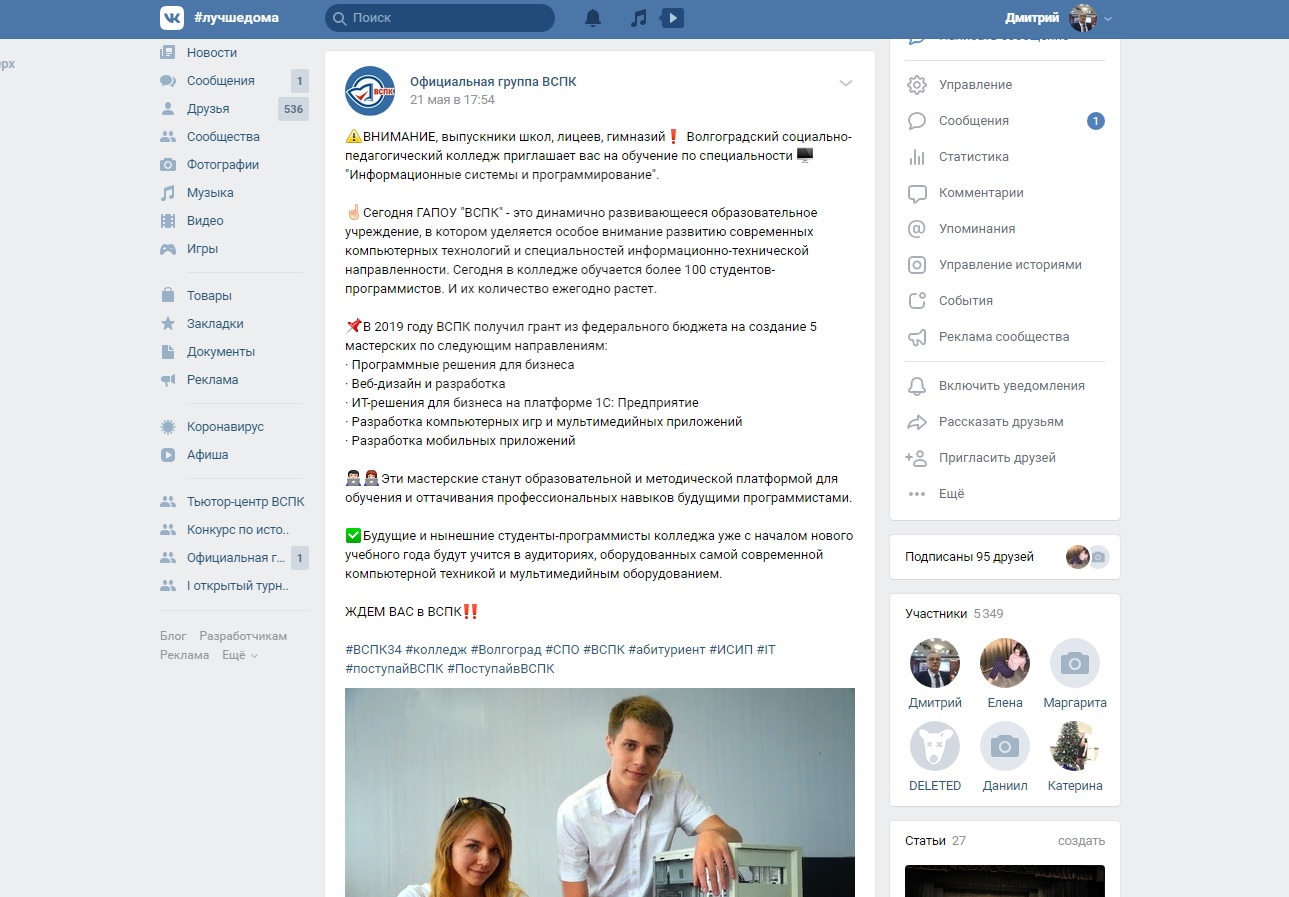The height and width of the screenshot is (897, 1289).
Task: Click the Сообщества people icon
Action: coord(168,137)
